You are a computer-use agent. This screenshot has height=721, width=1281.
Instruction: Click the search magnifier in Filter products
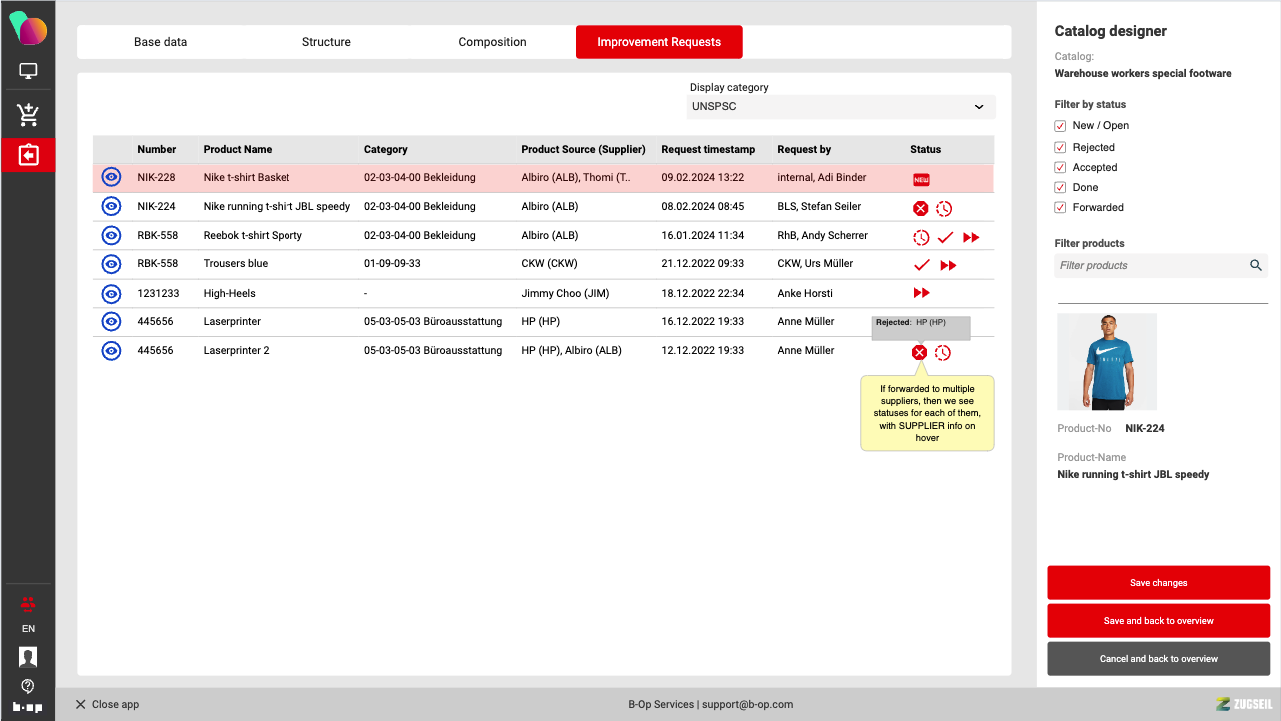(1255, 266)
